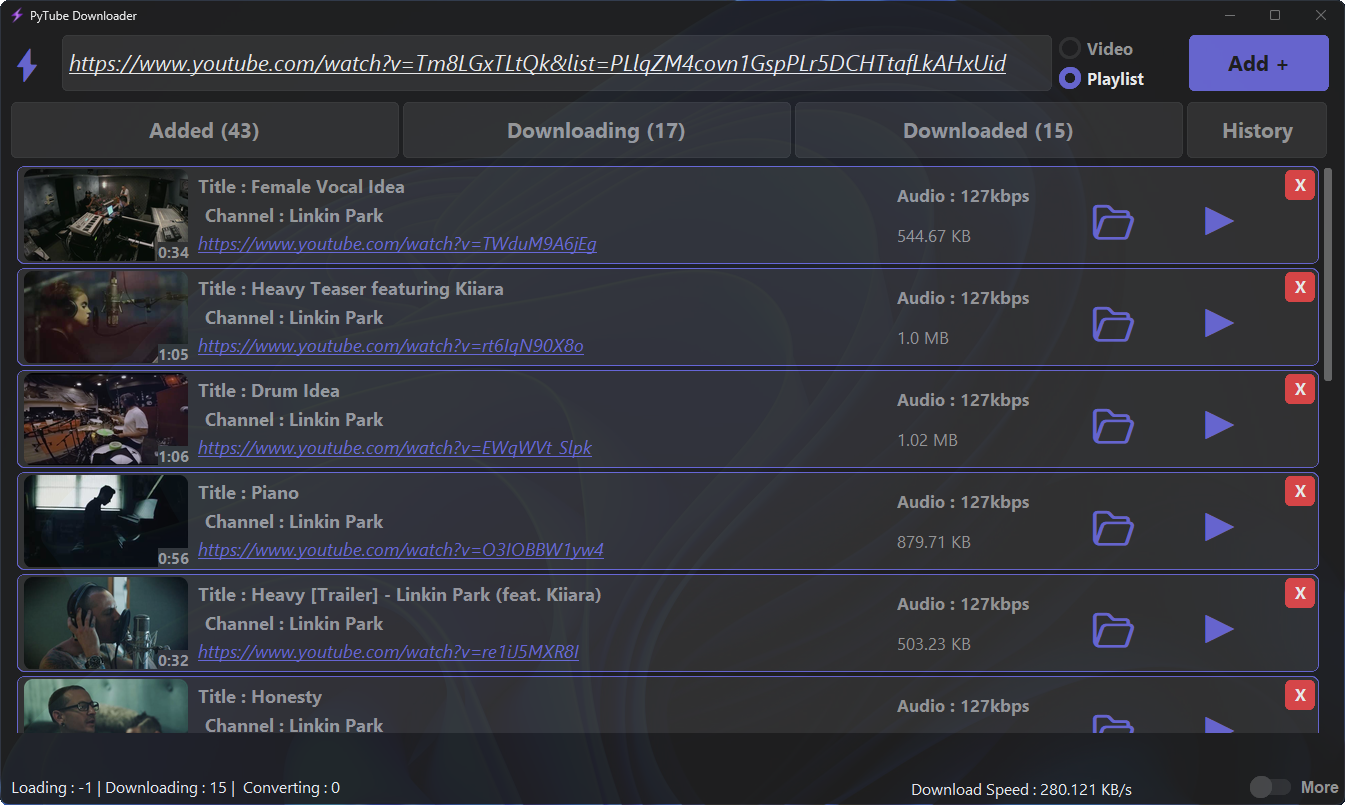1345x805 pixels.
Task: Click the Add + button
Action: coord(1258,63)
